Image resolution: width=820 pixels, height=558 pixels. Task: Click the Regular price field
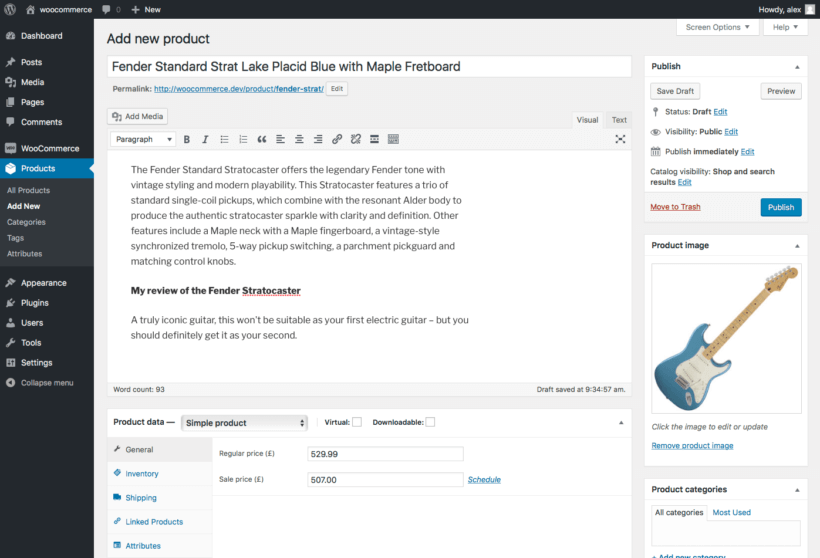pyautogui.click(x=385, y=454)
